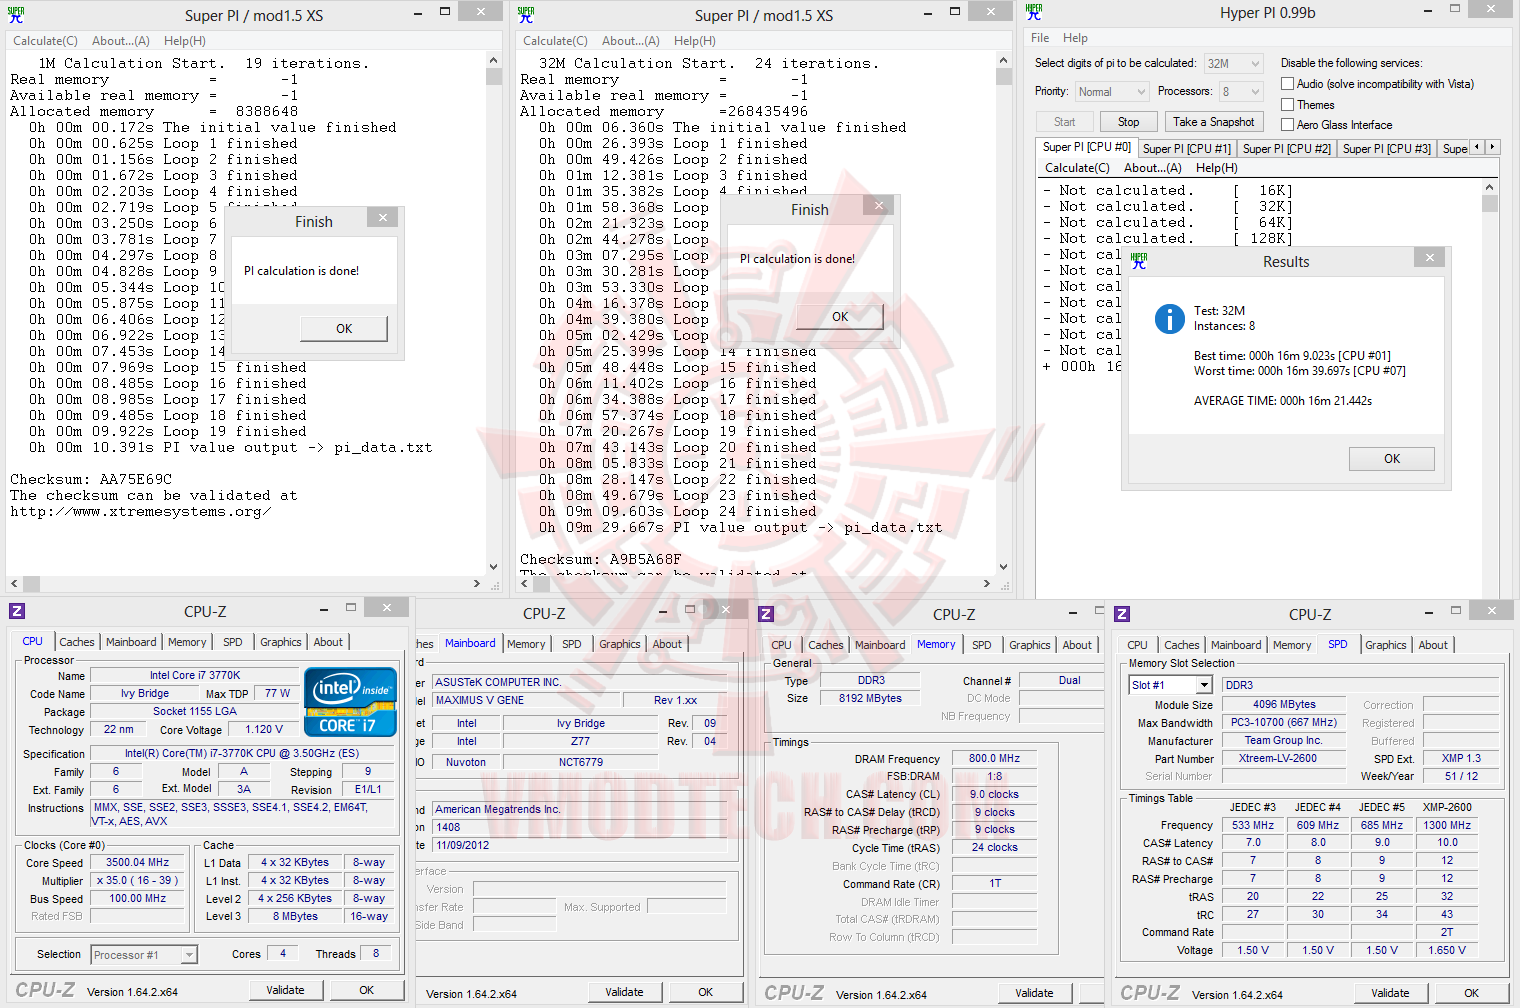Viewport: 1520px width, 1008px height.
Task: Open the File menu in Hyper PI
Action: click(x=1040, y=38)
